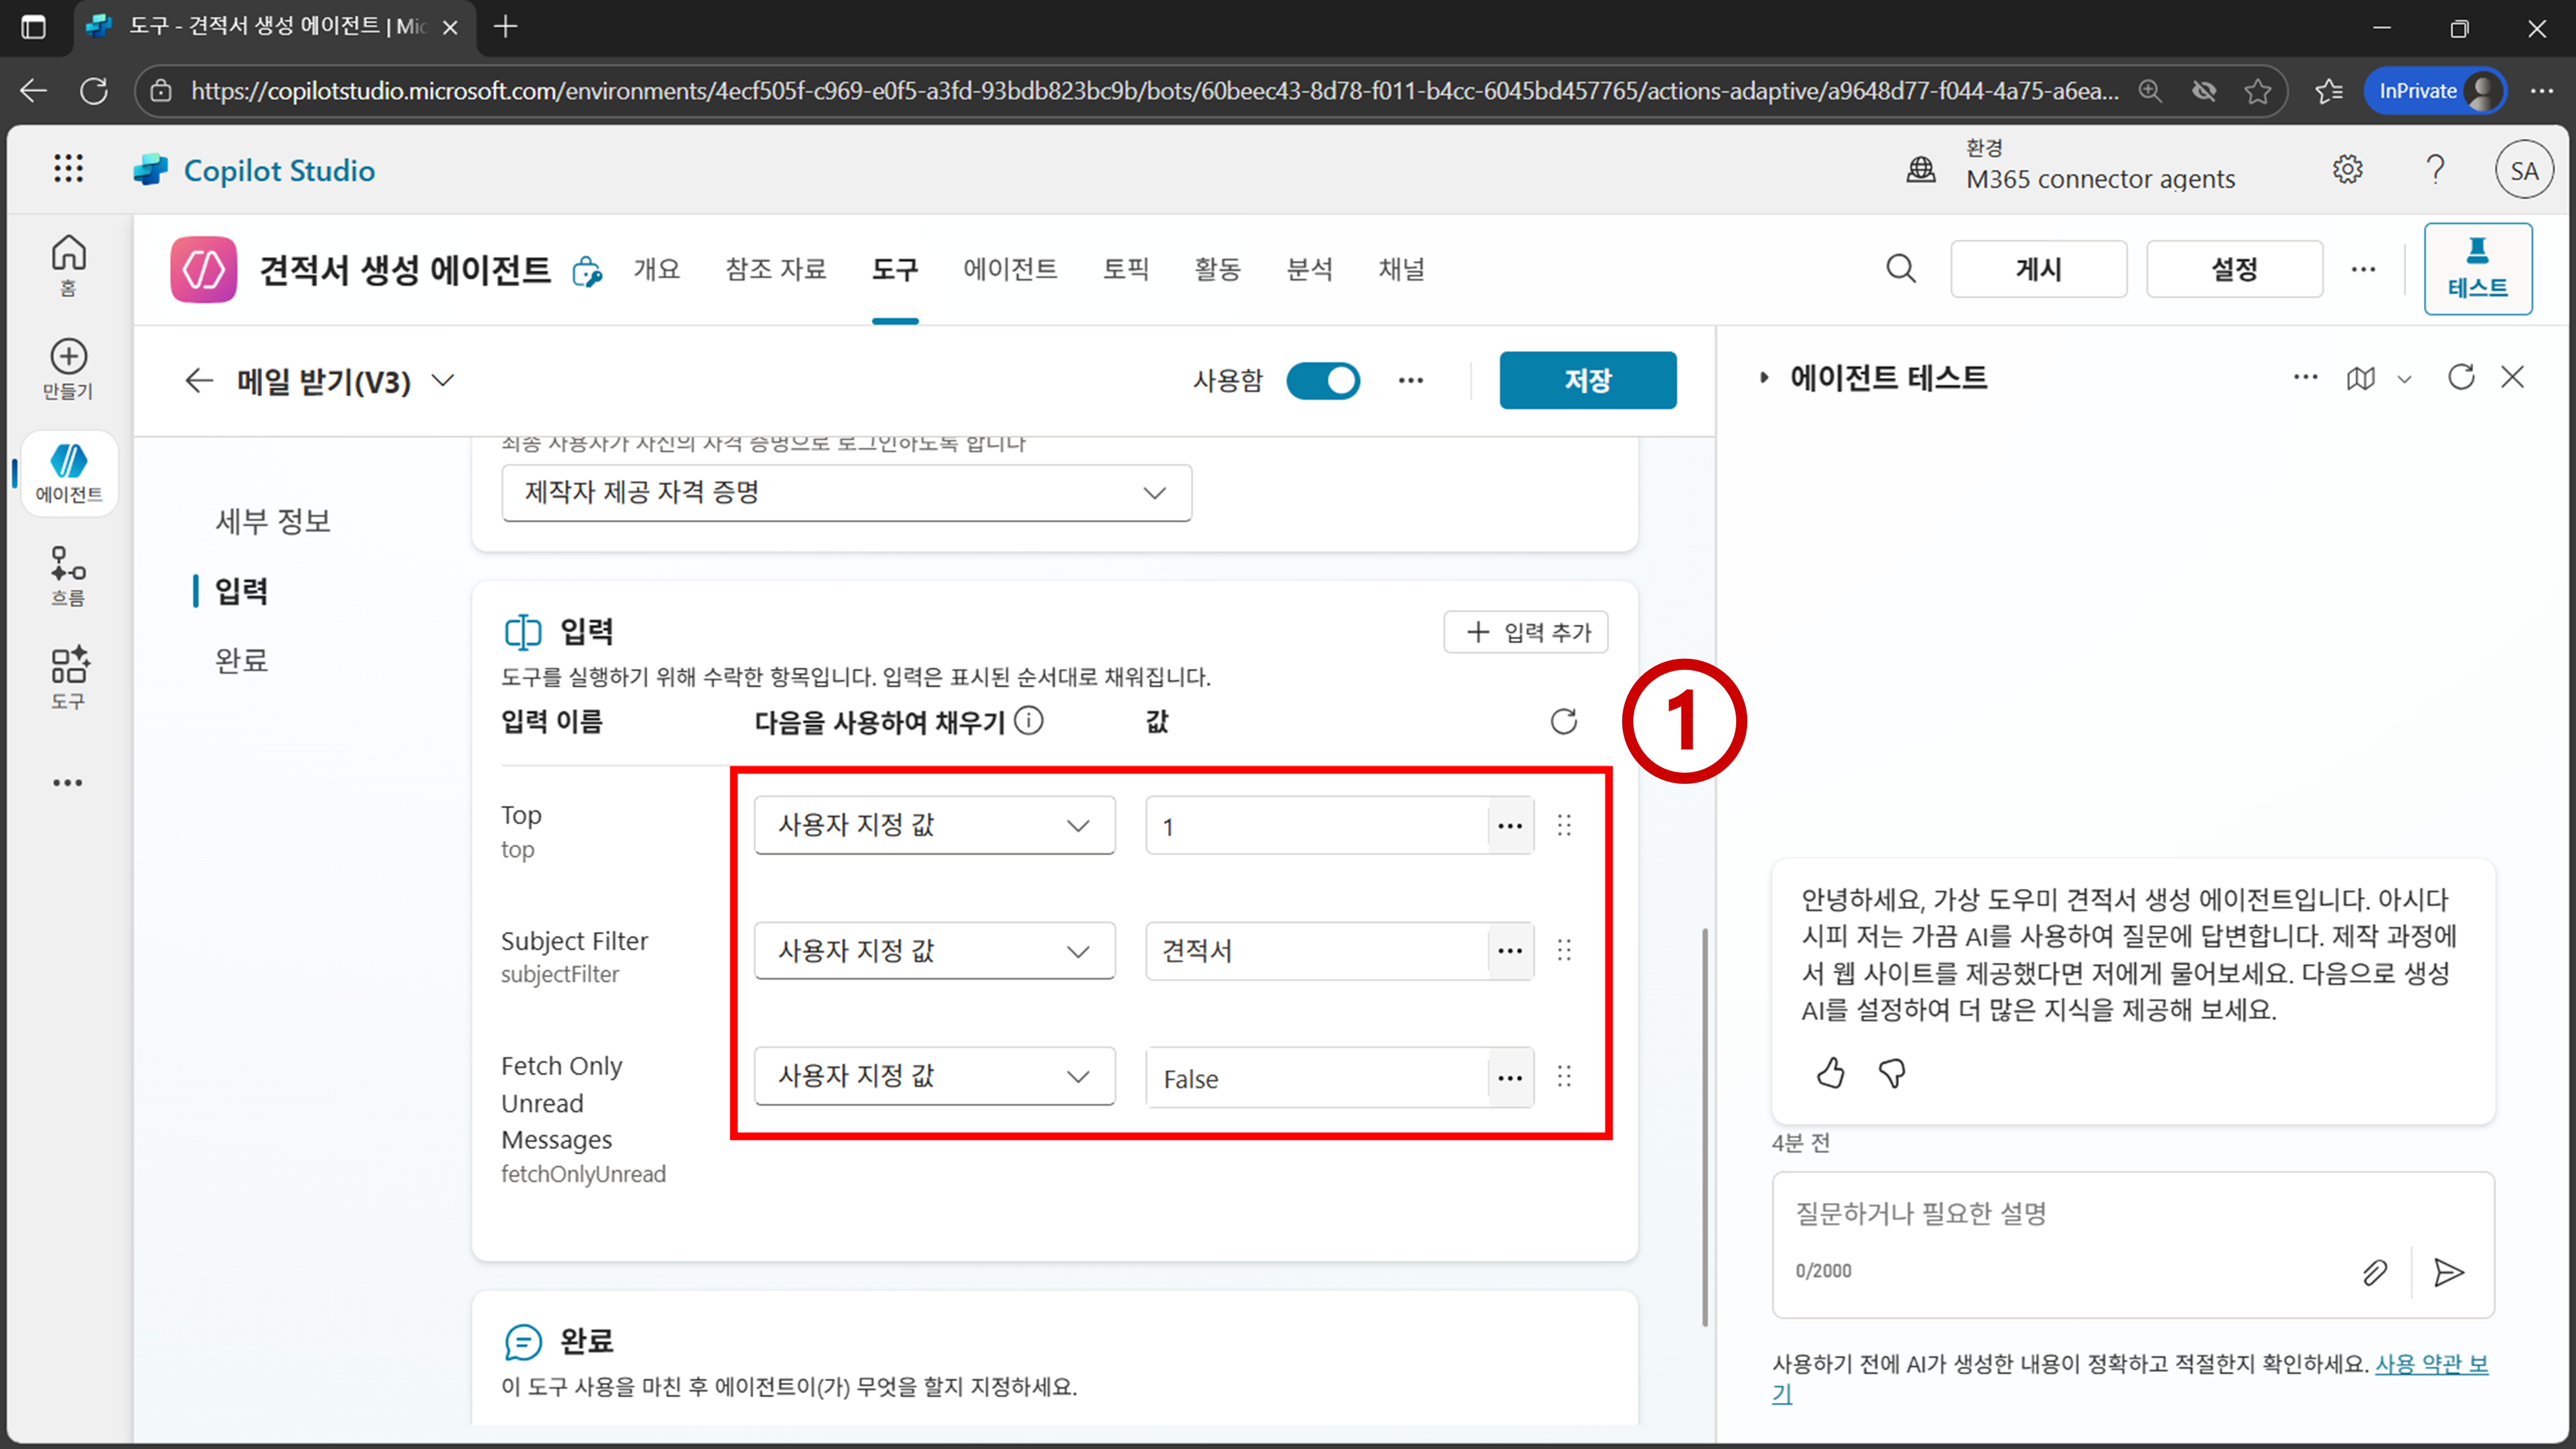Click the send message arrow icon
This screenshot has width=2576, height=1449.
click(x=2448, y=1272)
